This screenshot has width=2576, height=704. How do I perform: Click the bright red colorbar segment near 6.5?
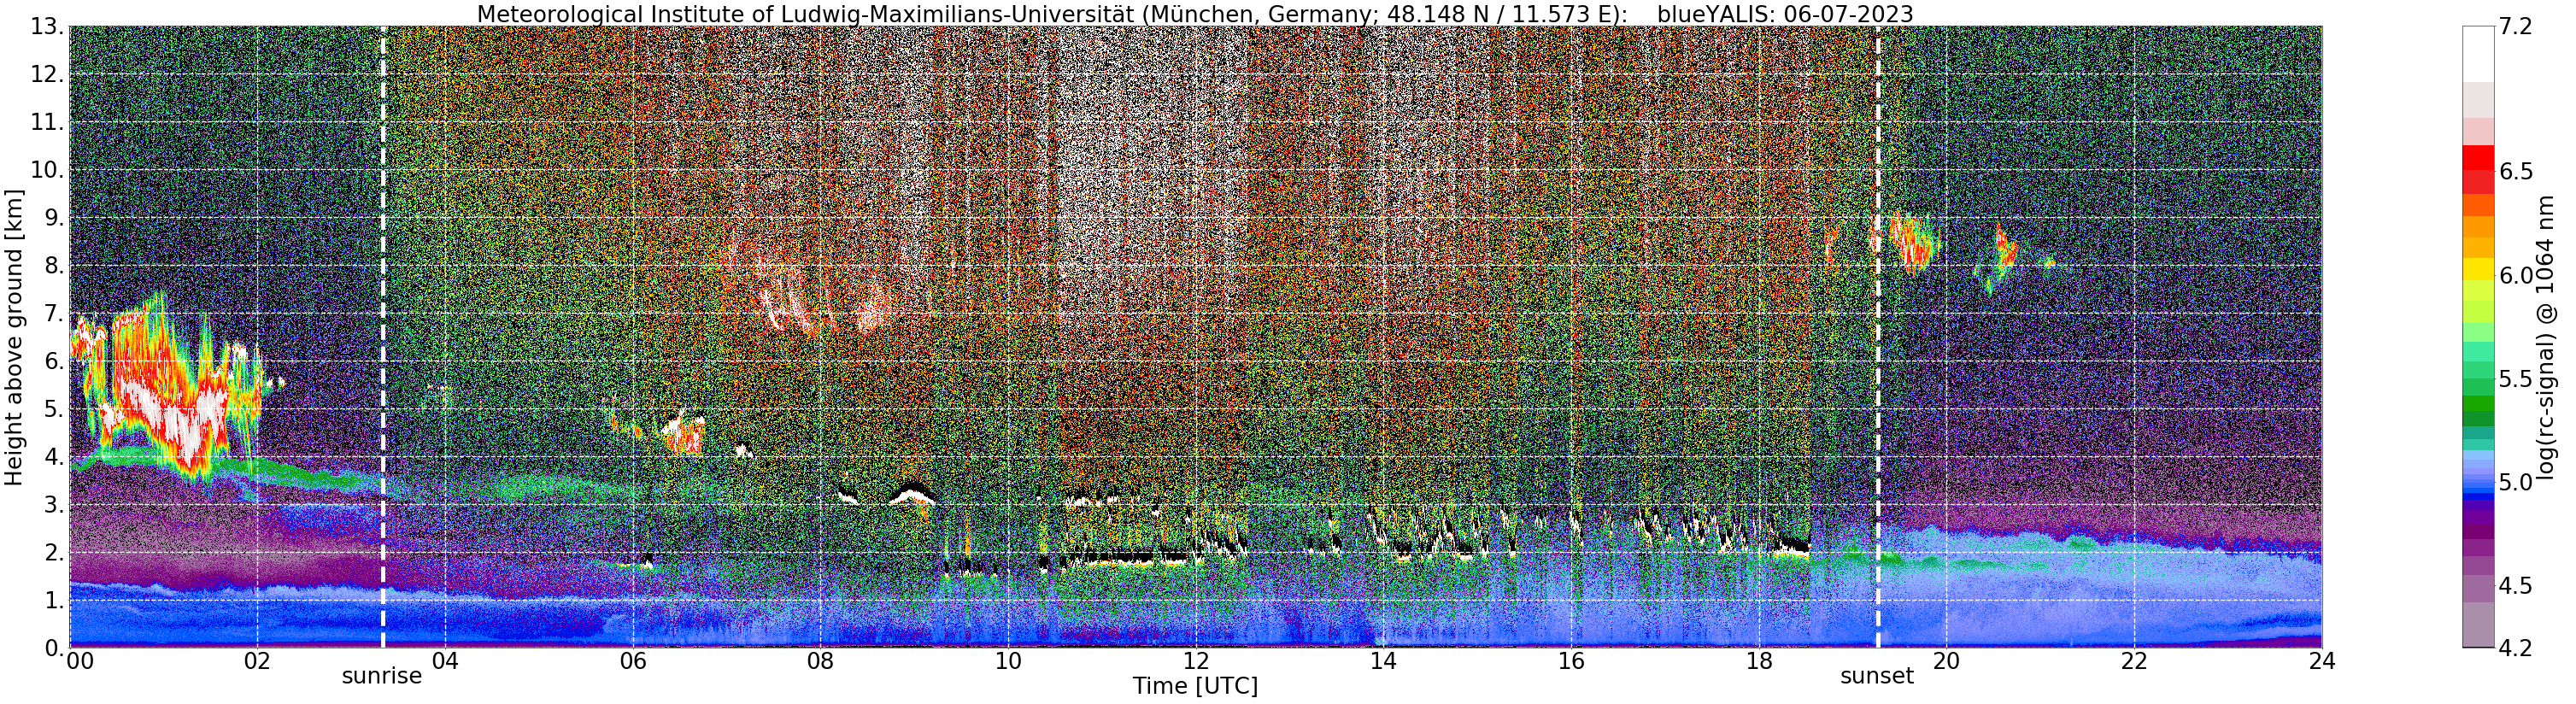2478,158
